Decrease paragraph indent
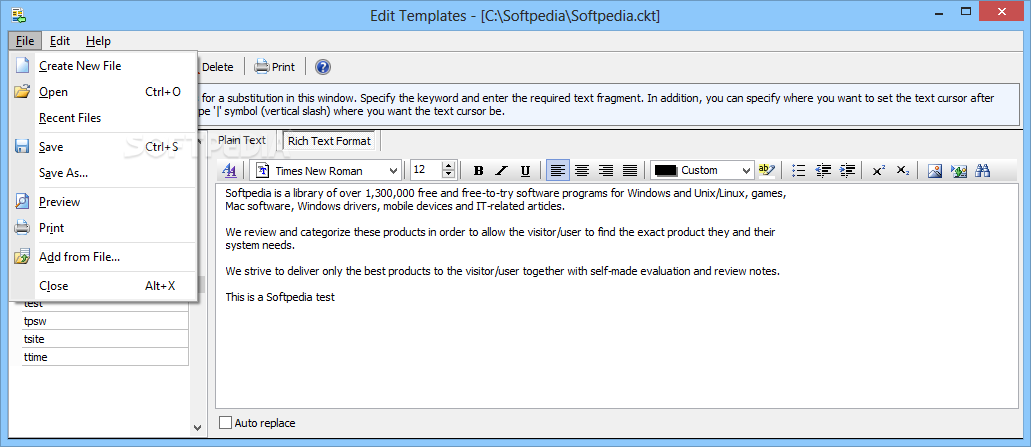1031x447 pixels. [x=823, y=171]
